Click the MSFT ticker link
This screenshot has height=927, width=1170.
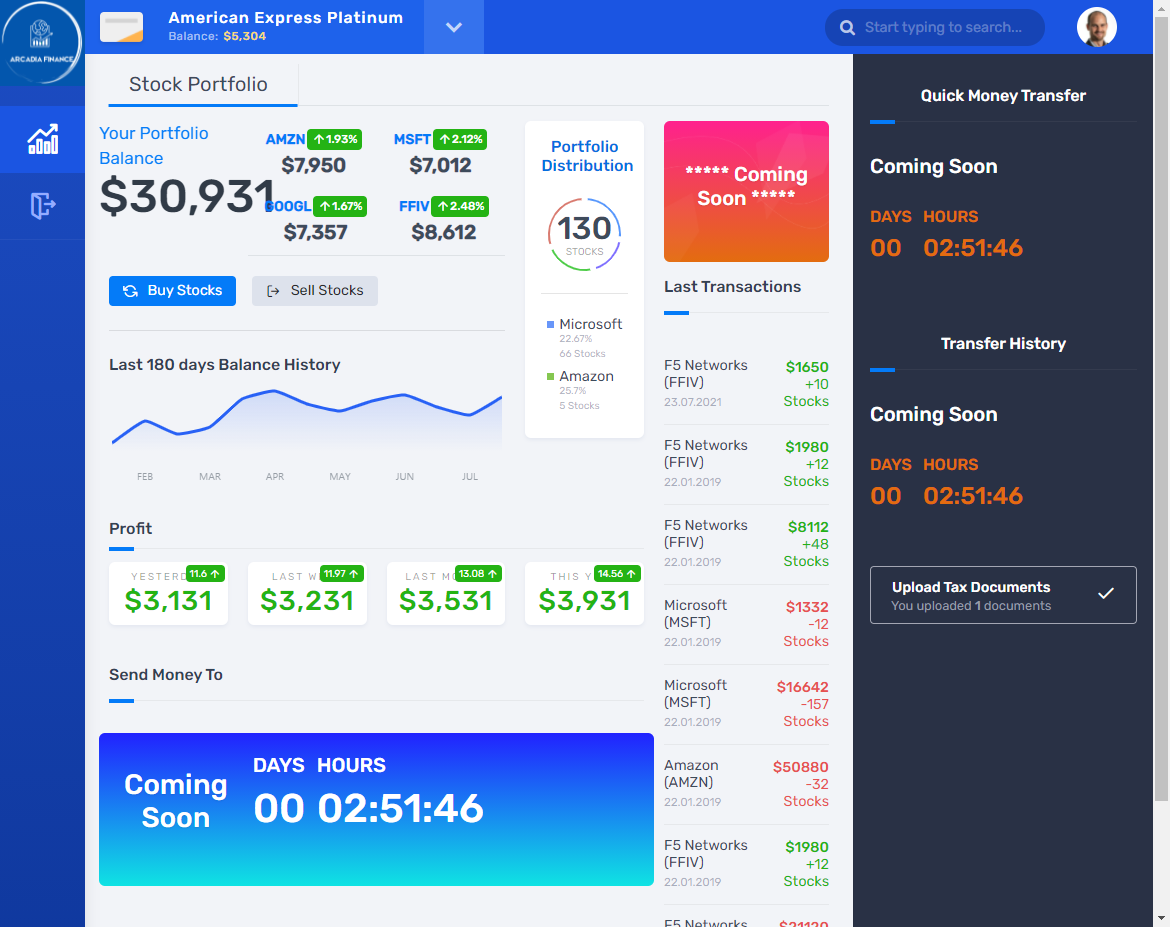coord(412,140)
